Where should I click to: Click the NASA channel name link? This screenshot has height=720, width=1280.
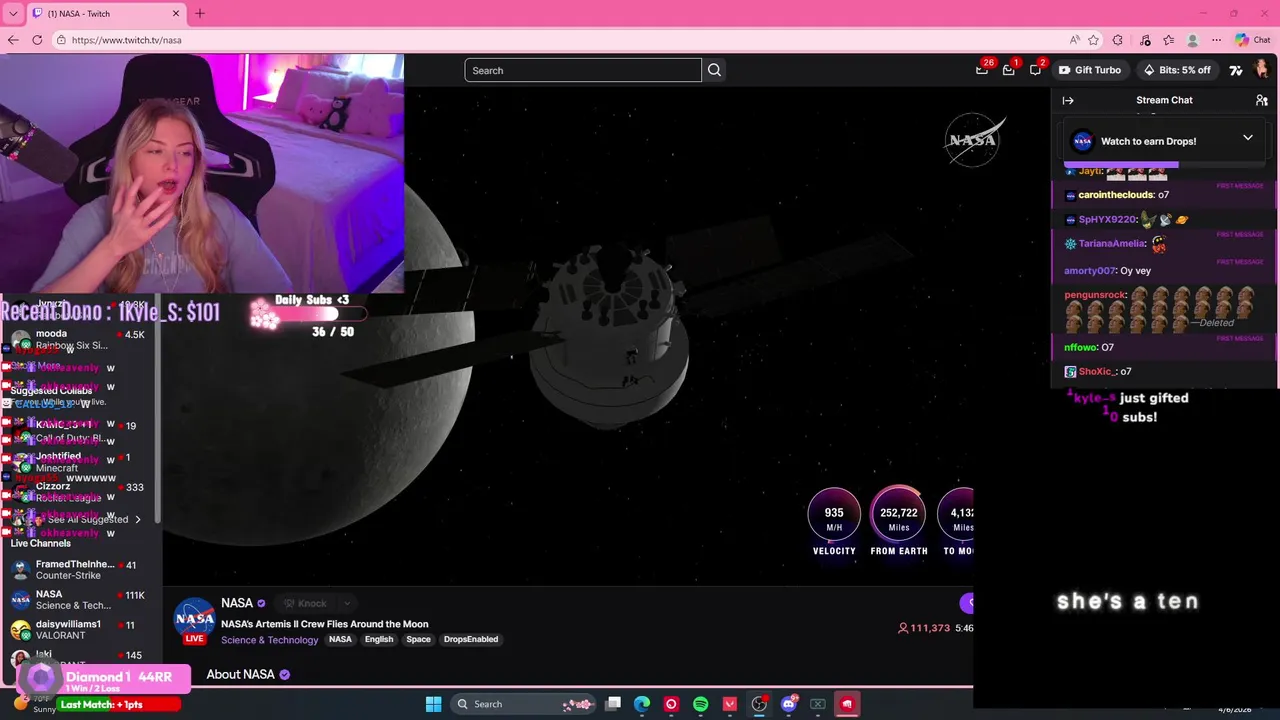[x=237, y=603]
